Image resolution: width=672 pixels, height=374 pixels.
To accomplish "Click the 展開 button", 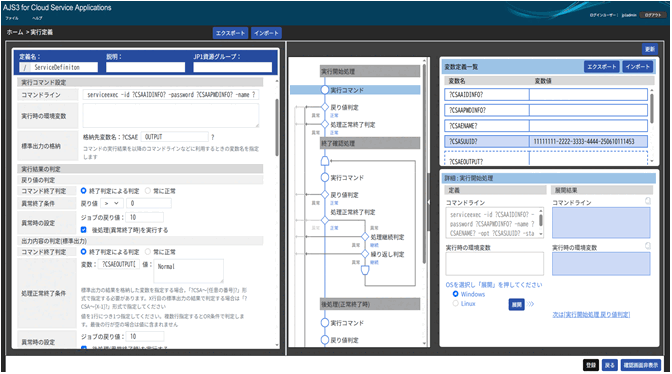I will pos(516,304).
